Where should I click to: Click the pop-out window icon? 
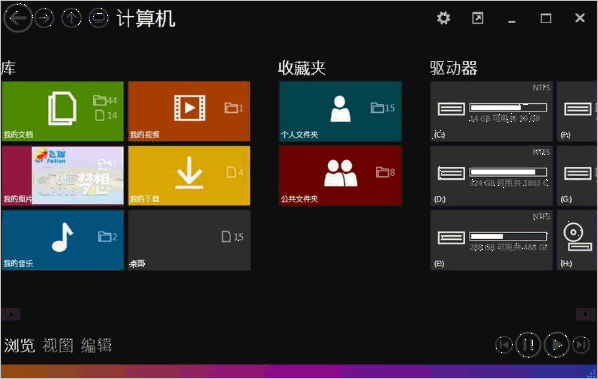point(477,18)
